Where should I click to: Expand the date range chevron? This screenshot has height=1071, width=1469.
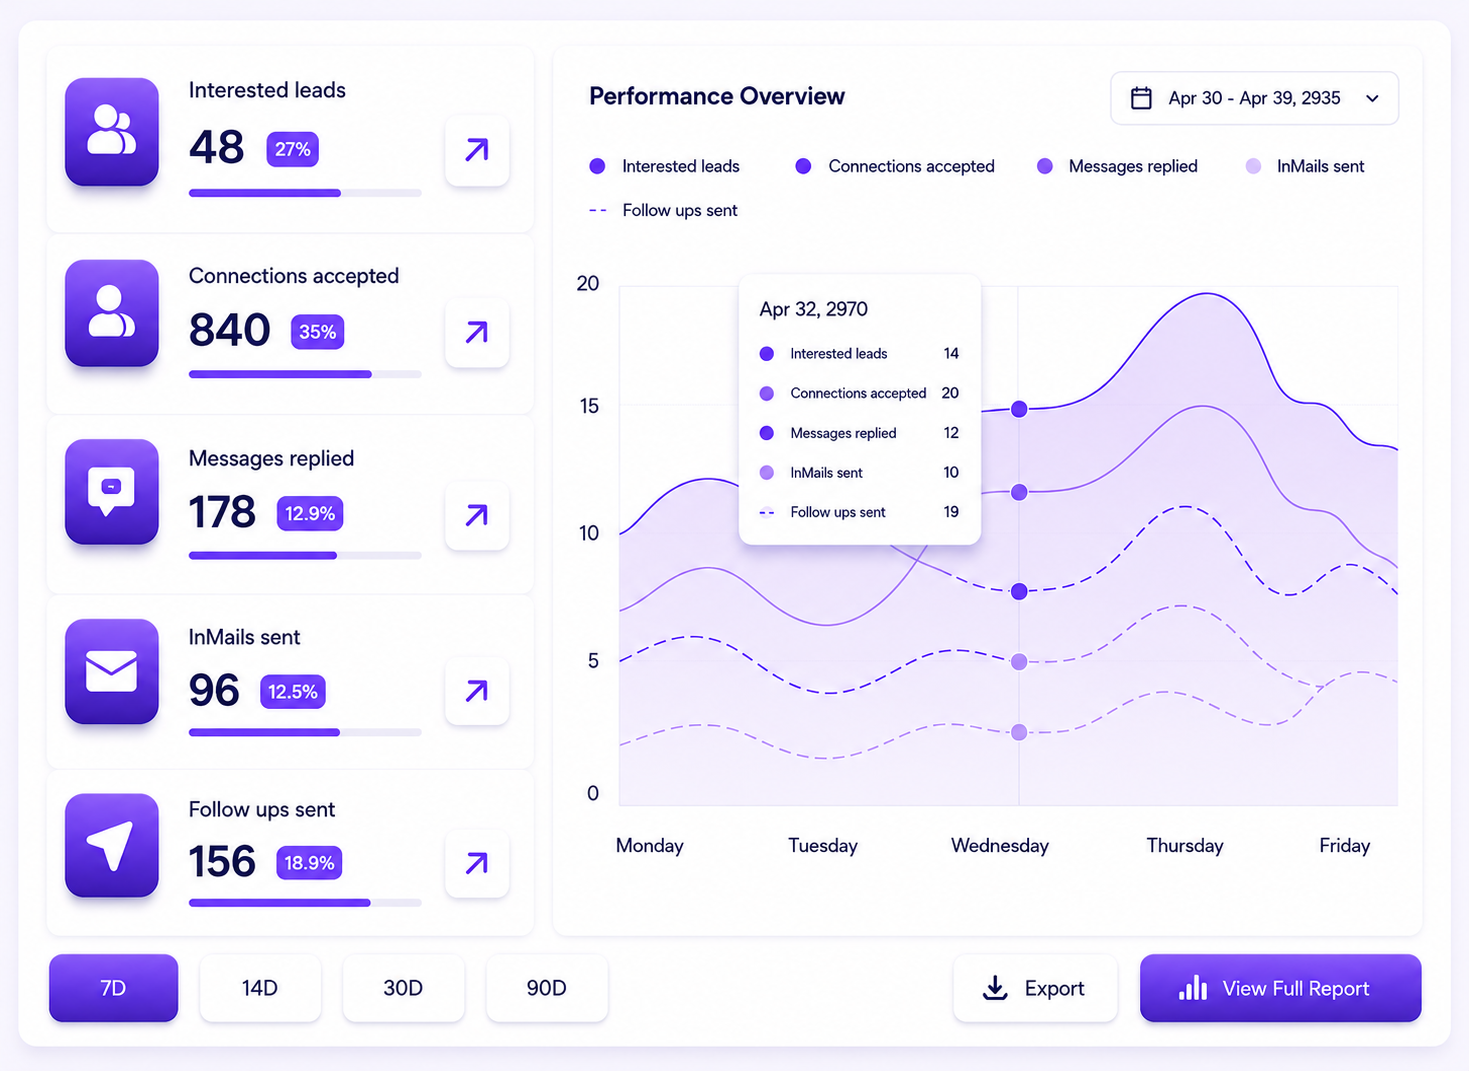point(1372,98)
